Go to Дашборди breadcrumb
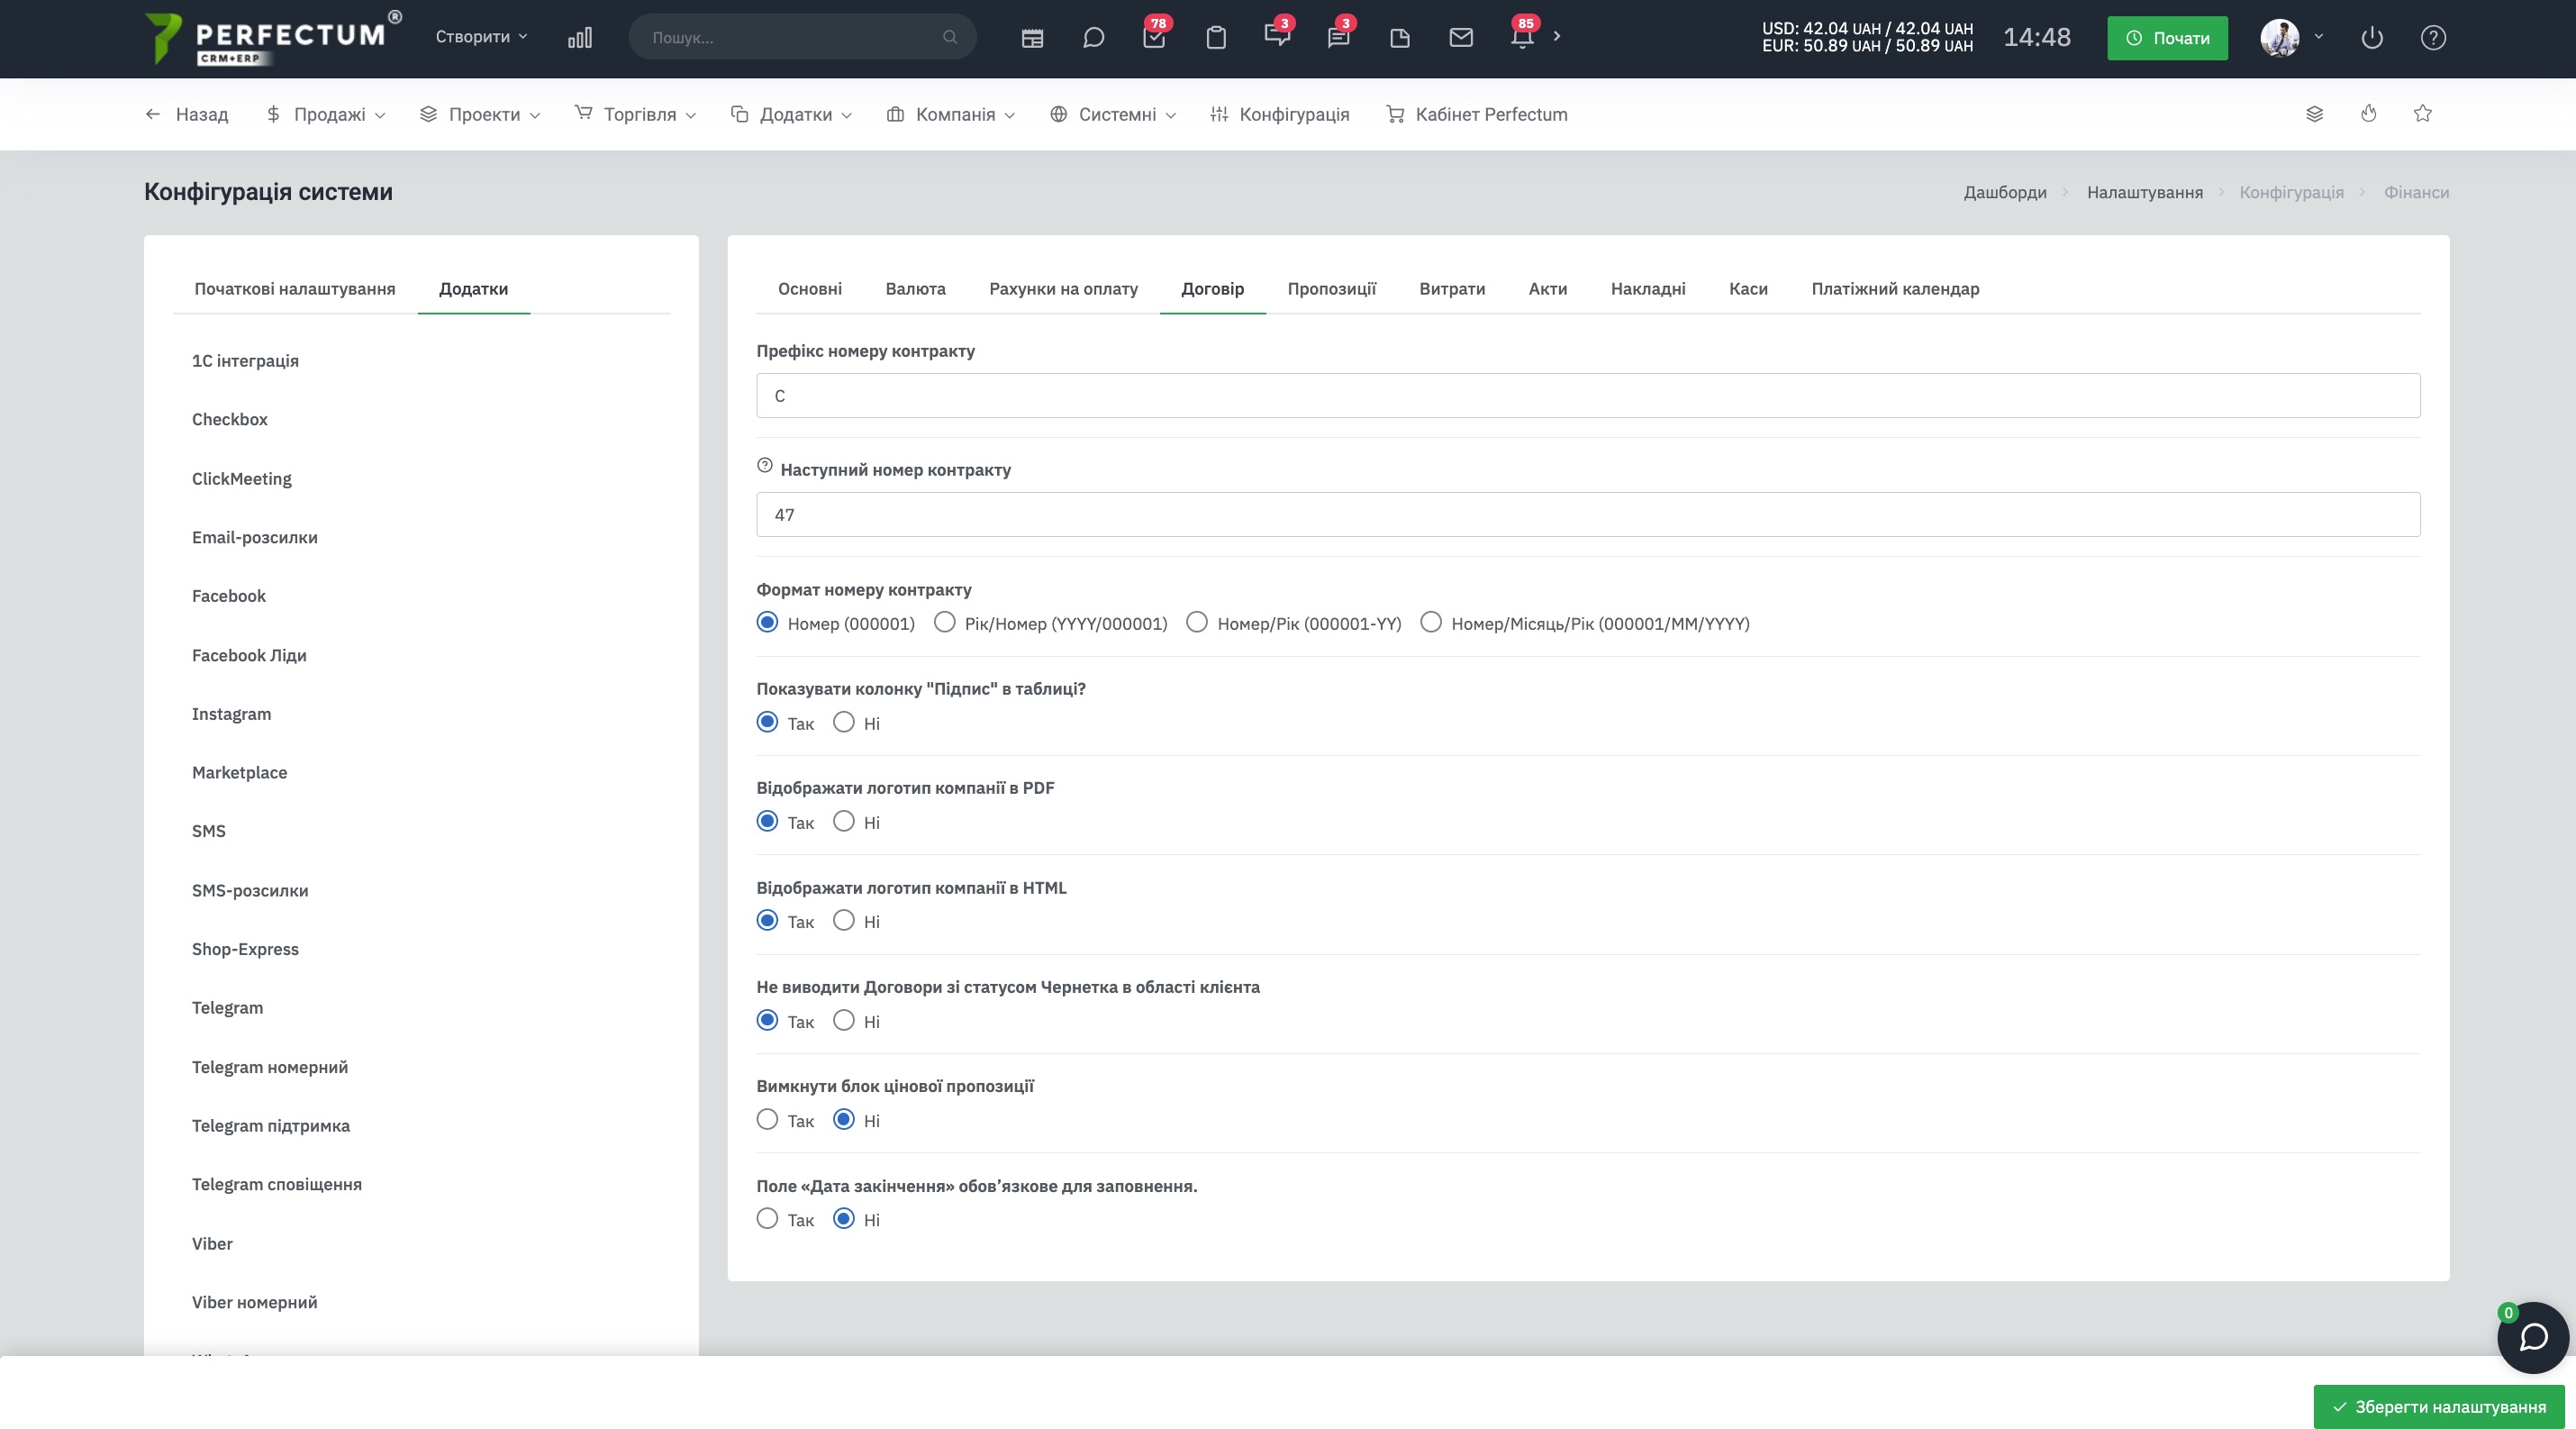The image size is (2576, 1429). pos(2005,192)
